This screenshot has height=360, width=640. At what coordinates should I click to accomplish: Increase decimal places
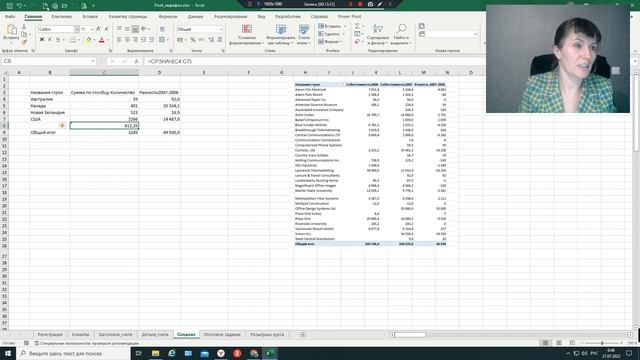(211, 40)
